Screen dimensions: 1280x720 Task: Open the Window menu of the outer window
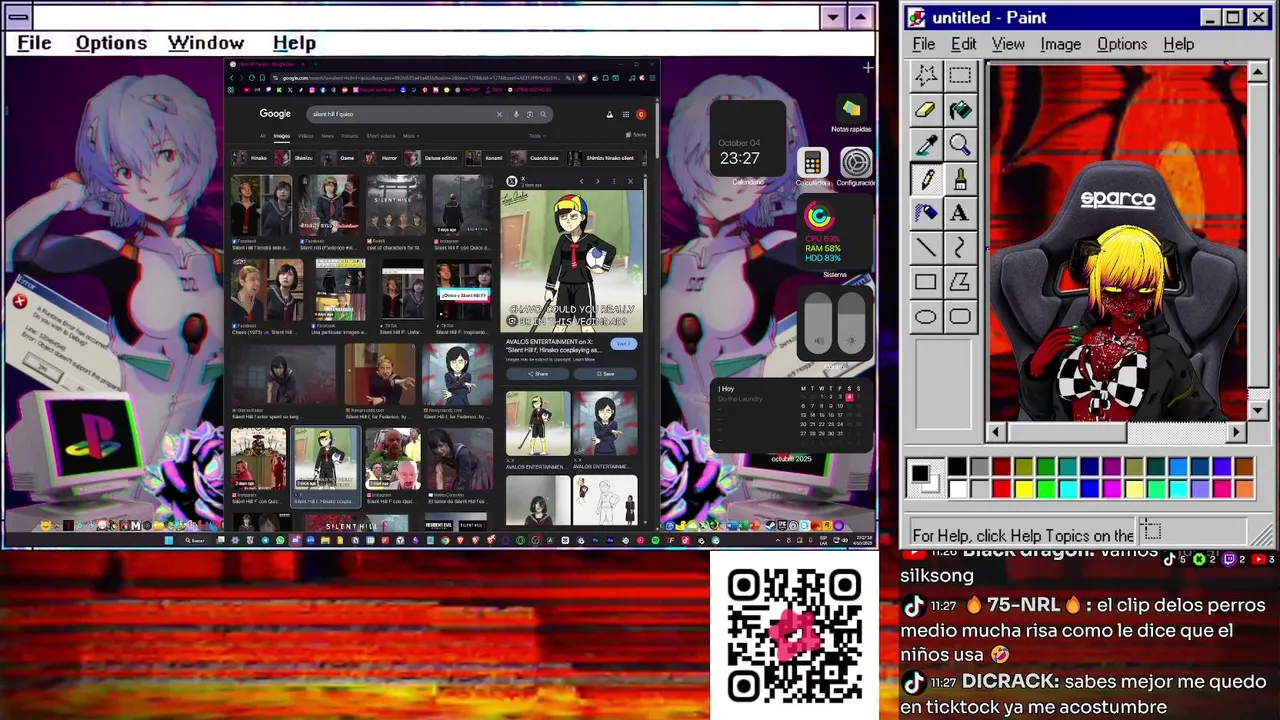coord(206,43)
